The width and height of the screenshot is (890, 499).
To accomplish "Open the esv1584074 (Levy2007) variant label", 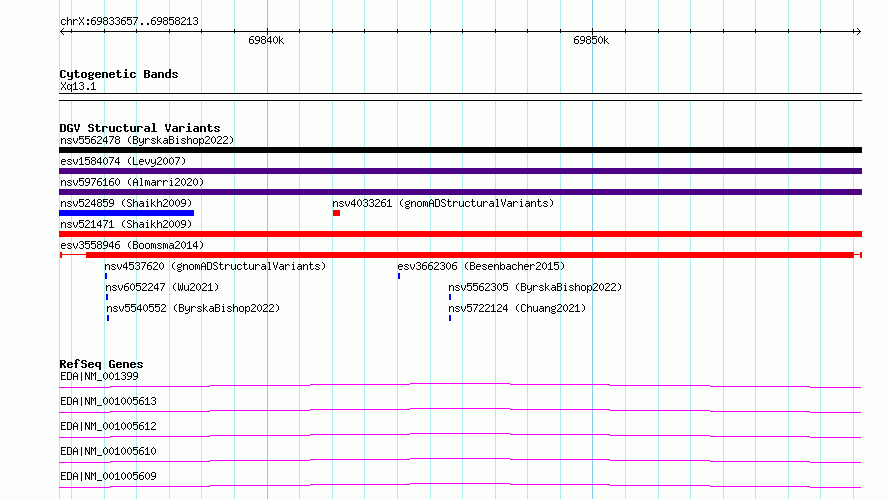I will (x=123, y=161).
